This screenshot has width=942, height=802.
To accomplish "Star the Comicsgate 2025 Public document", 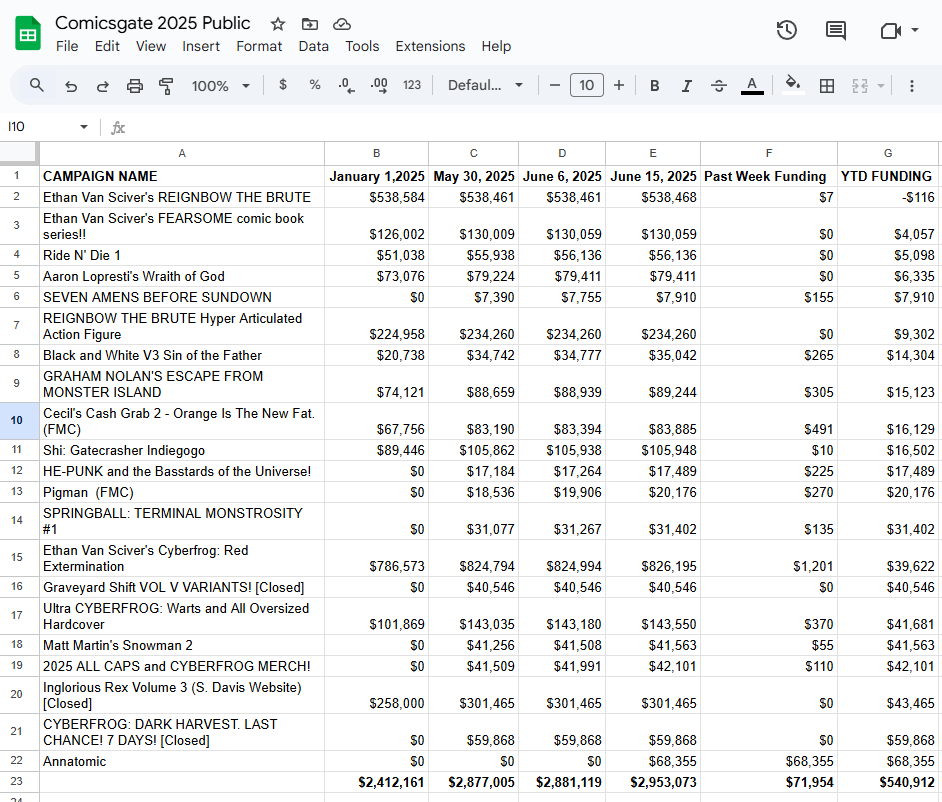I will coord(278,23).
